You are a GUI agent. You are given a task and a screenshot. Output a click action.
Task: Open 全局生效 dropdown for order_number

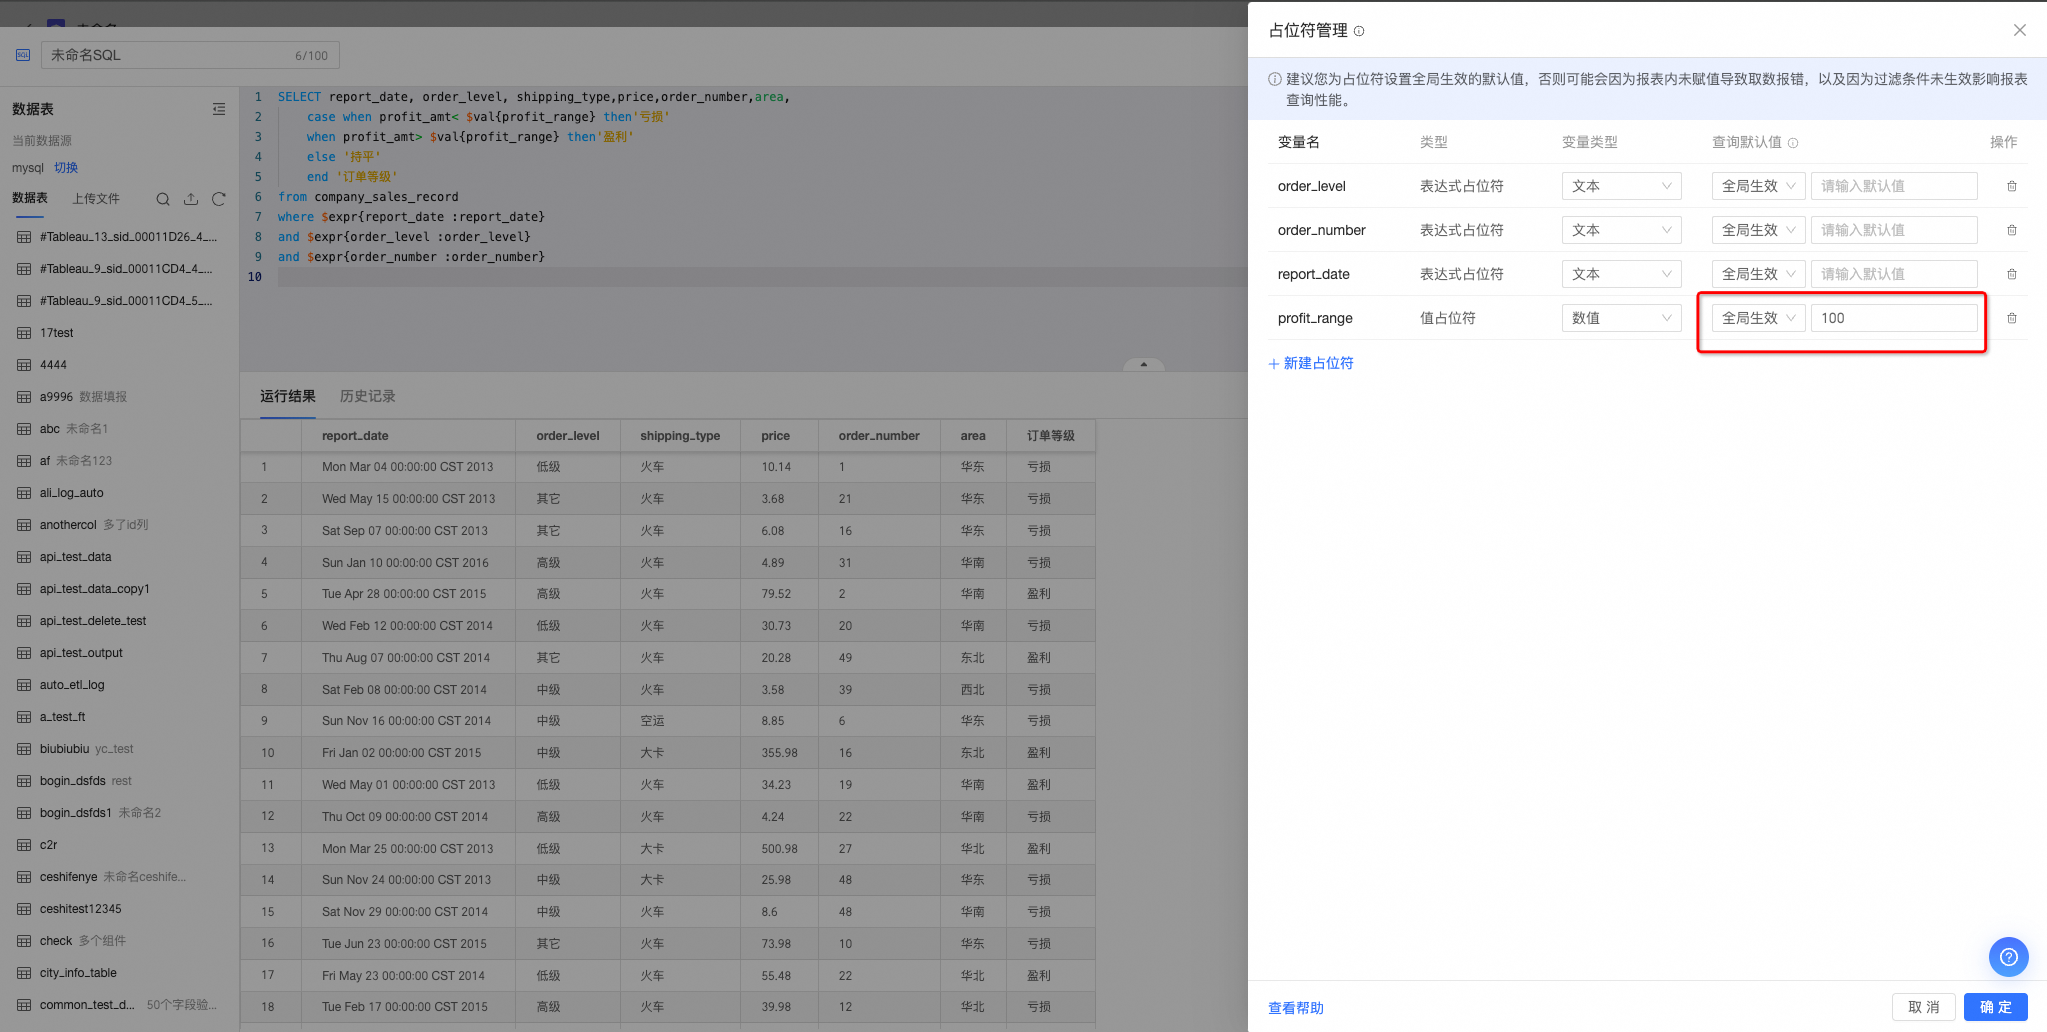coord(1758,230)
